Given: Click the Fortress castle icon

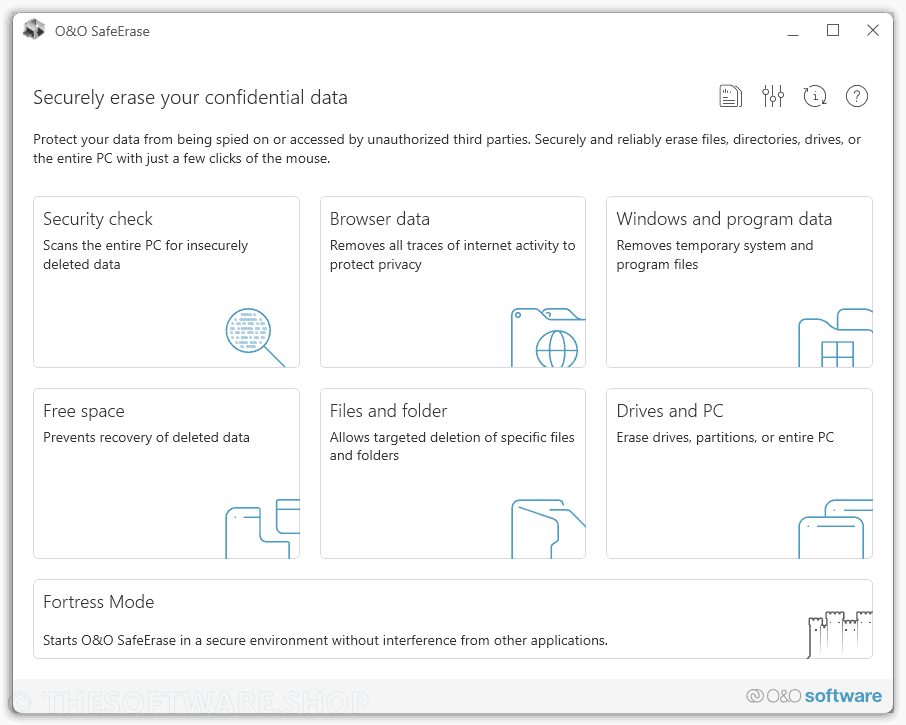Looking at the screenshot, I should [840, 634].
